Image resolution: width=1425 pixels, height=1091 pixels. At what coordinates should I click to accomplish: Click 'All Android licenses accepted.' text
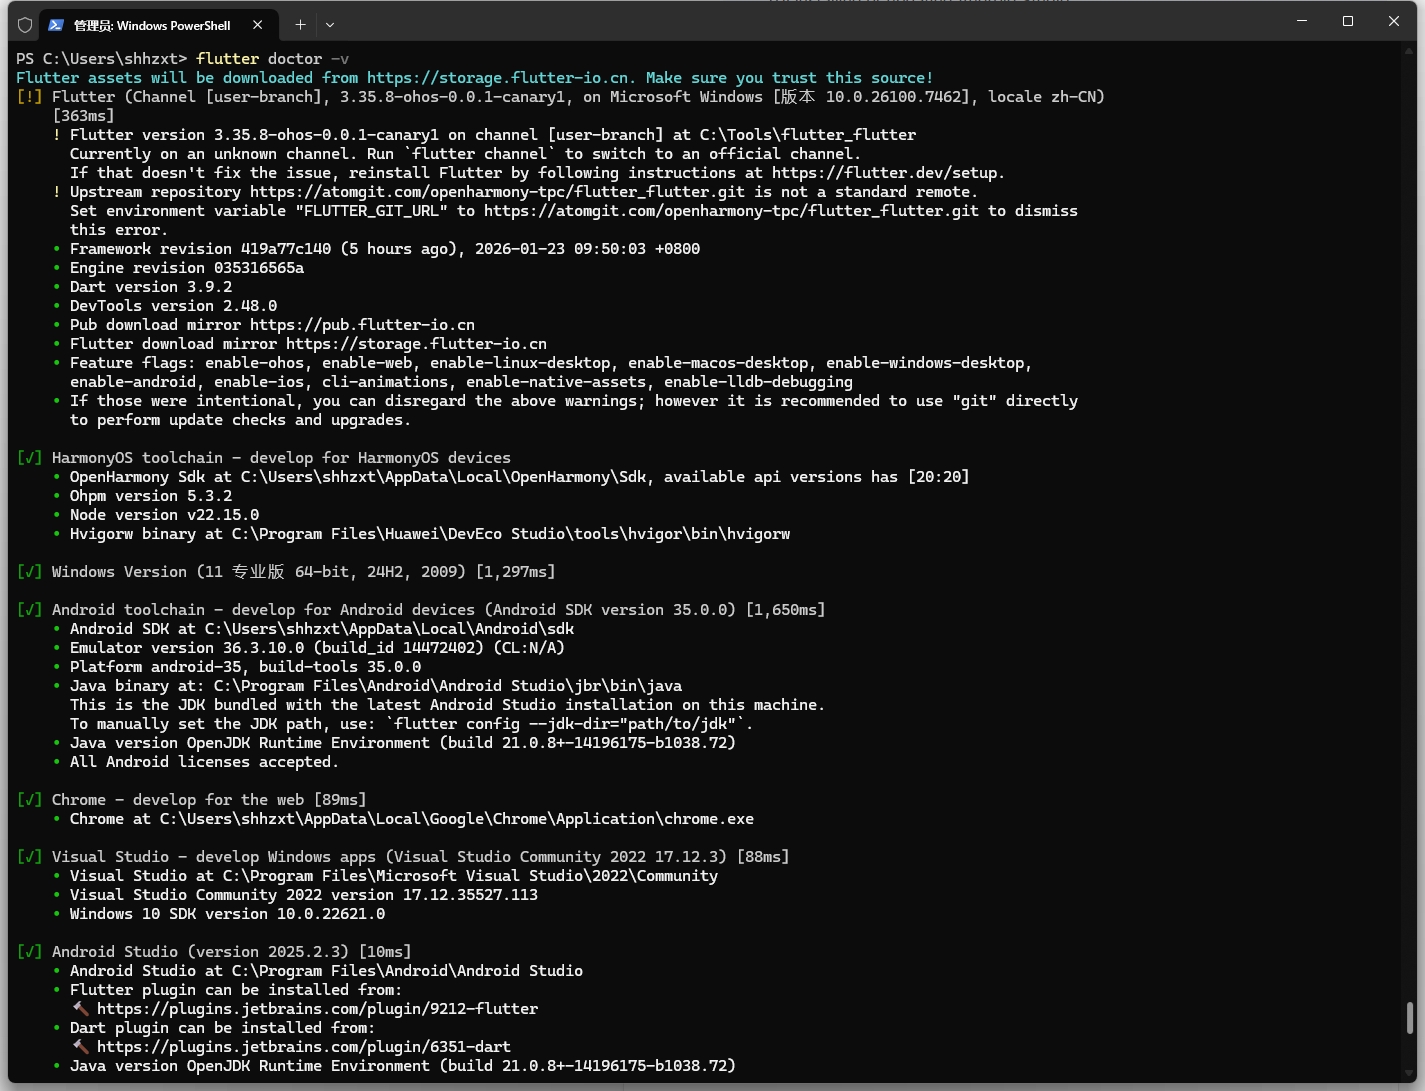click(x=205, y=762)
